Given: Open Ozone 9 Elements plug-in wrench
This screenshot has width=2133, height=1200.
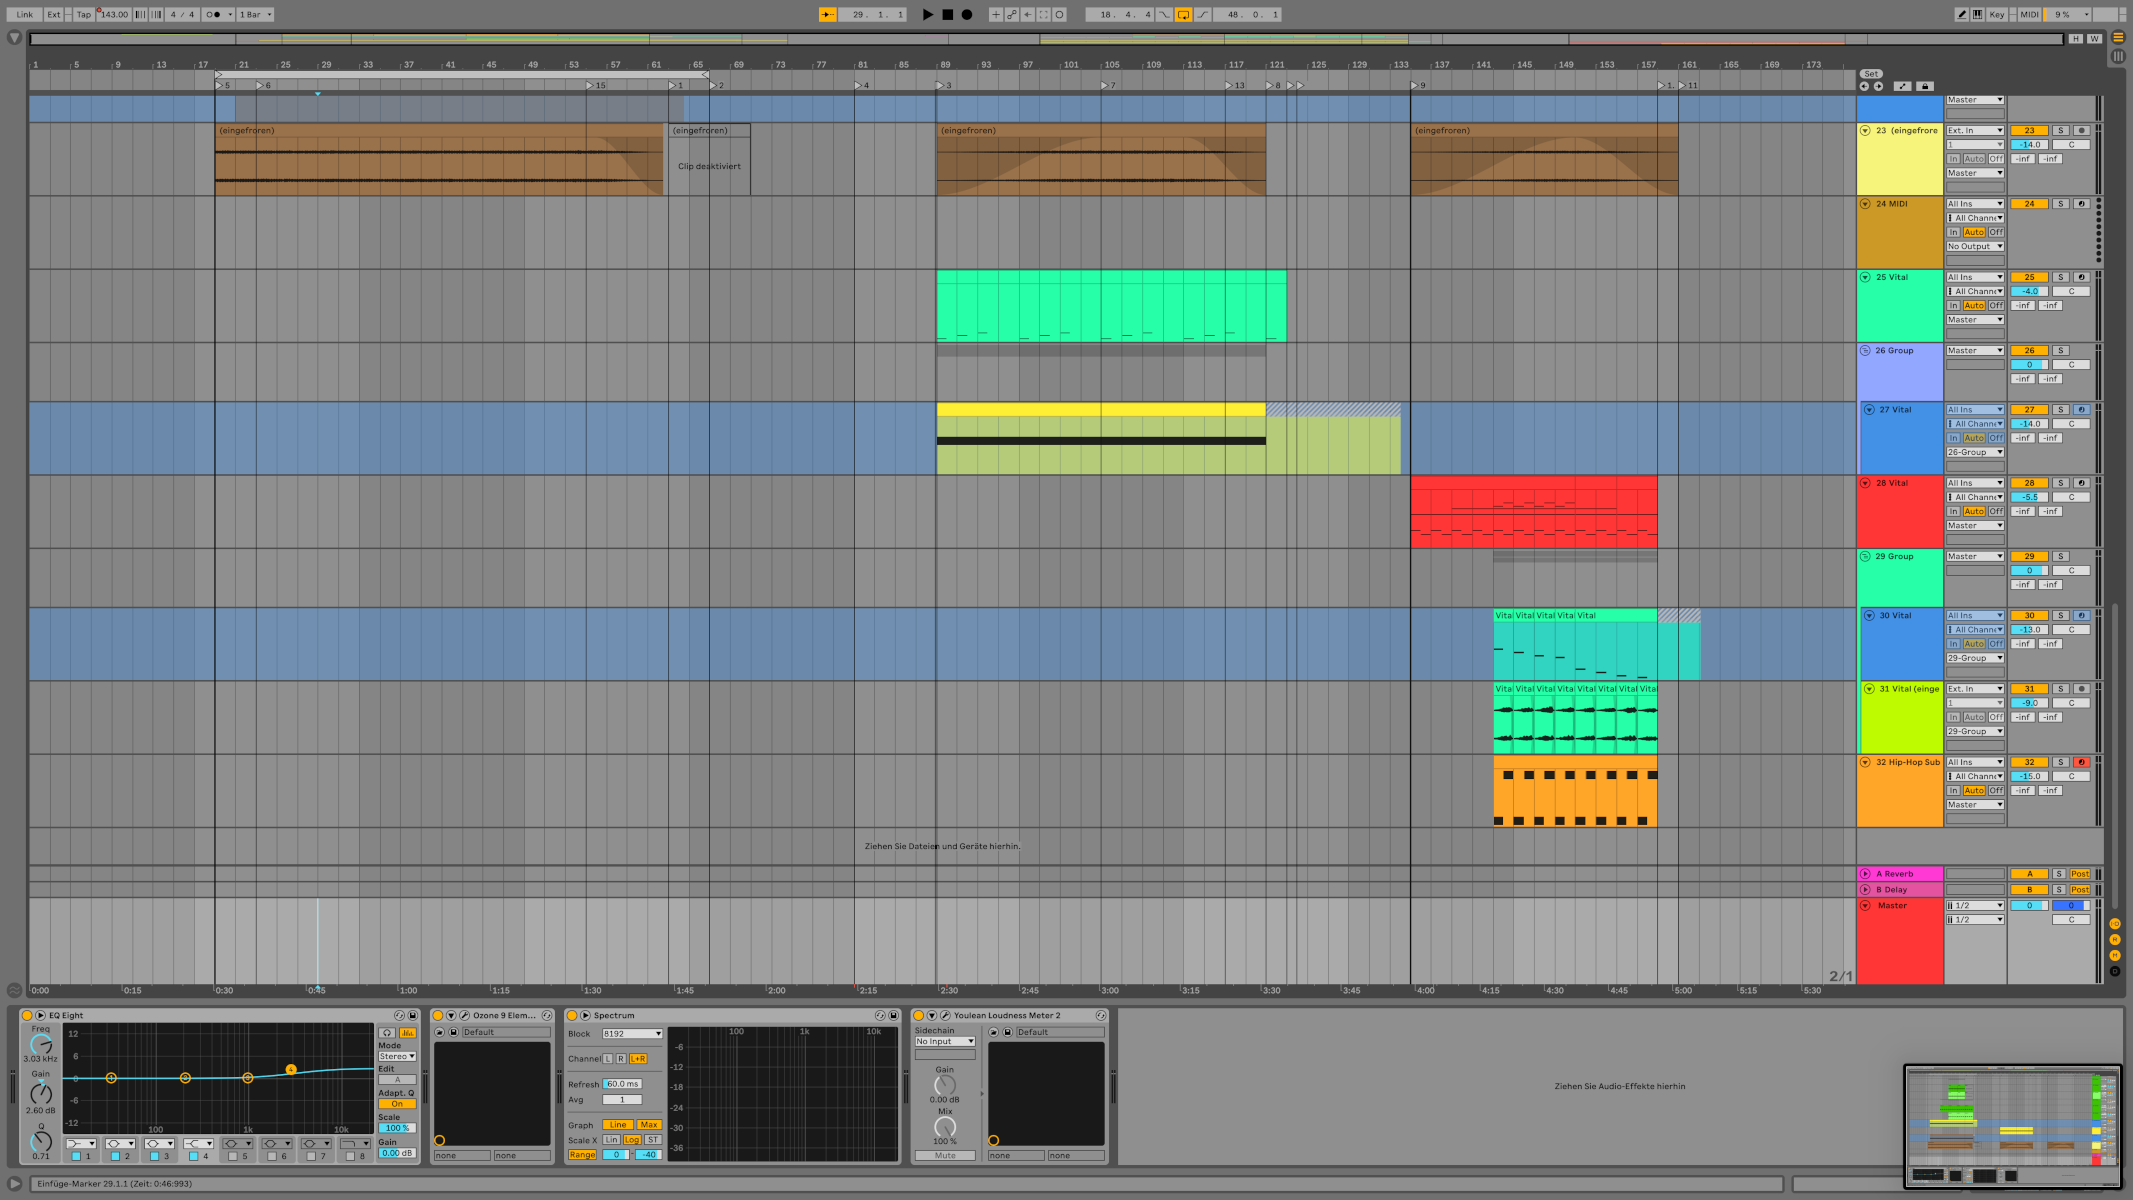Looking at the screenshot, I should pyautogui.click(x=464, y=1015).
